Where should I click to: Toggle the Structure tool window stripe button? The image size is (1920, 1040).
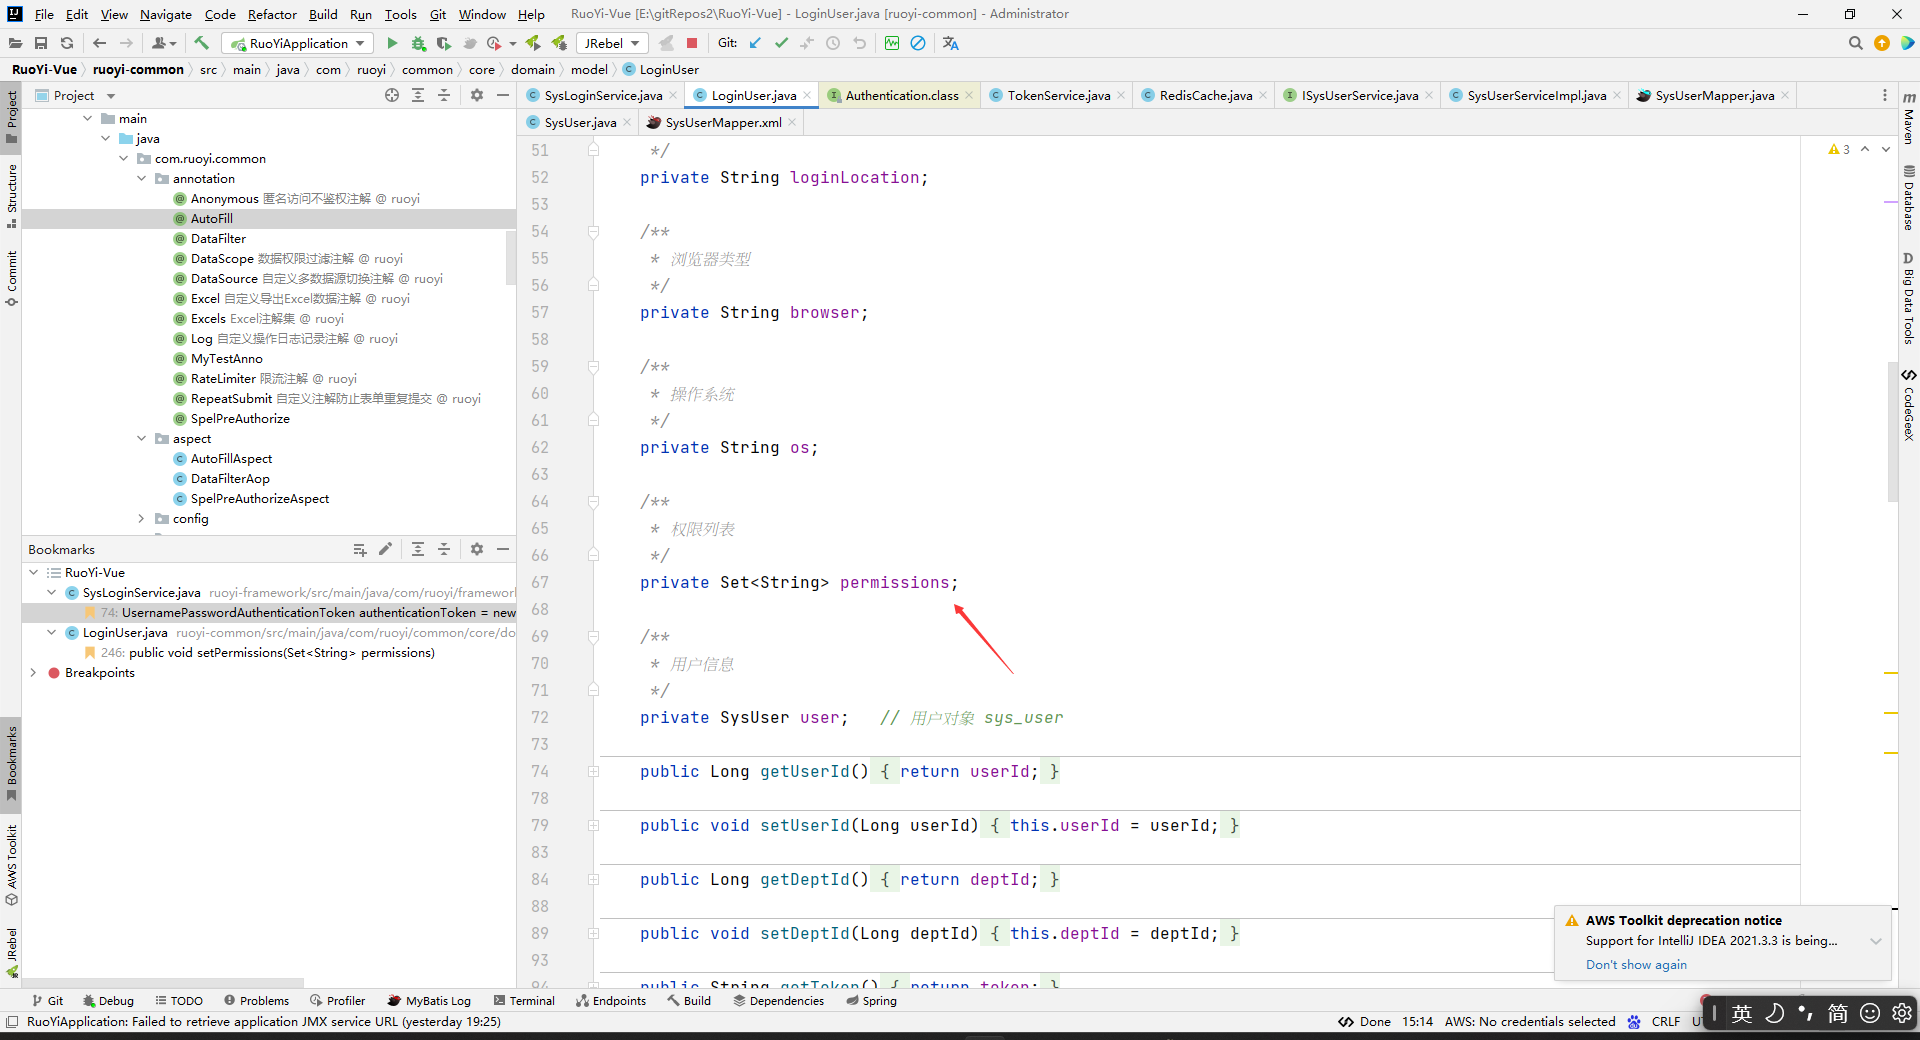(x=11, y=196)
